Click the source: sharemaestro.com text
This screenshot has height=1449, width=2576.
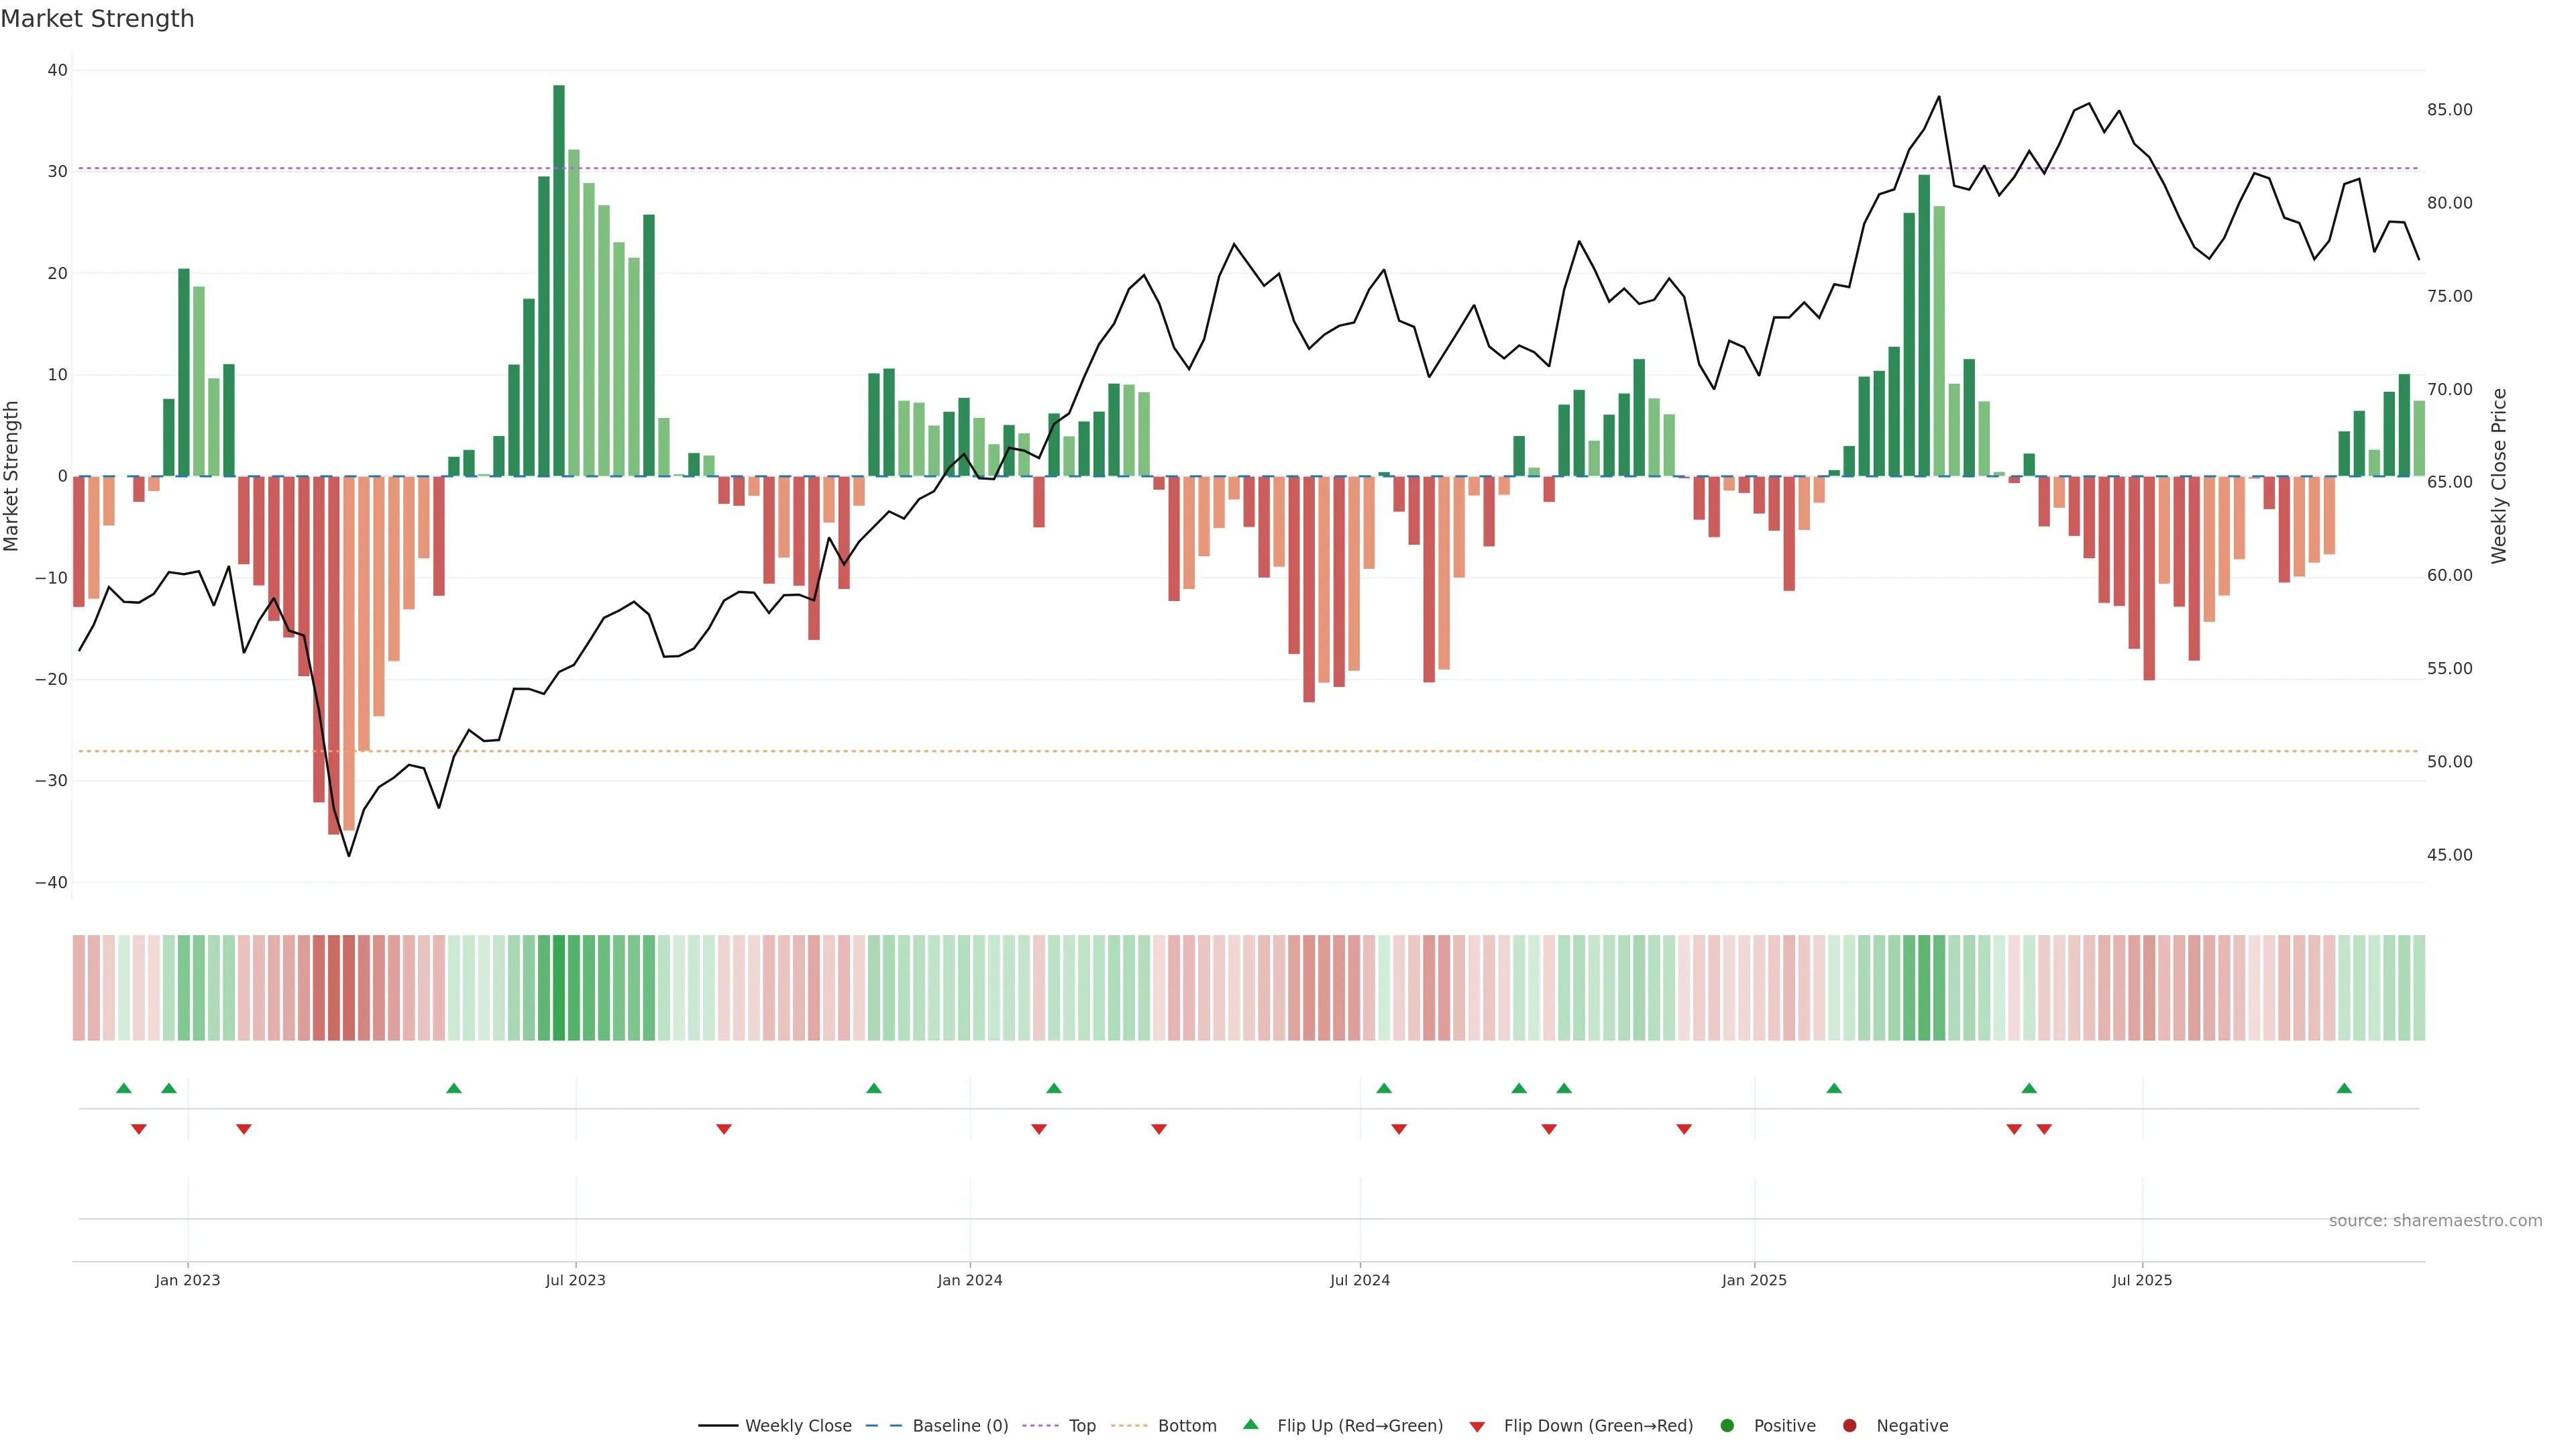point(2435,1221)
